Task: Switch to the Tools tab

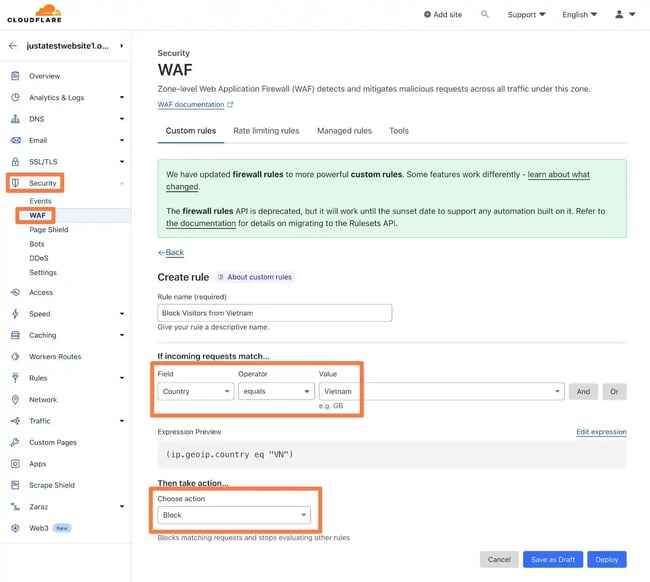Action: point(399,131)
